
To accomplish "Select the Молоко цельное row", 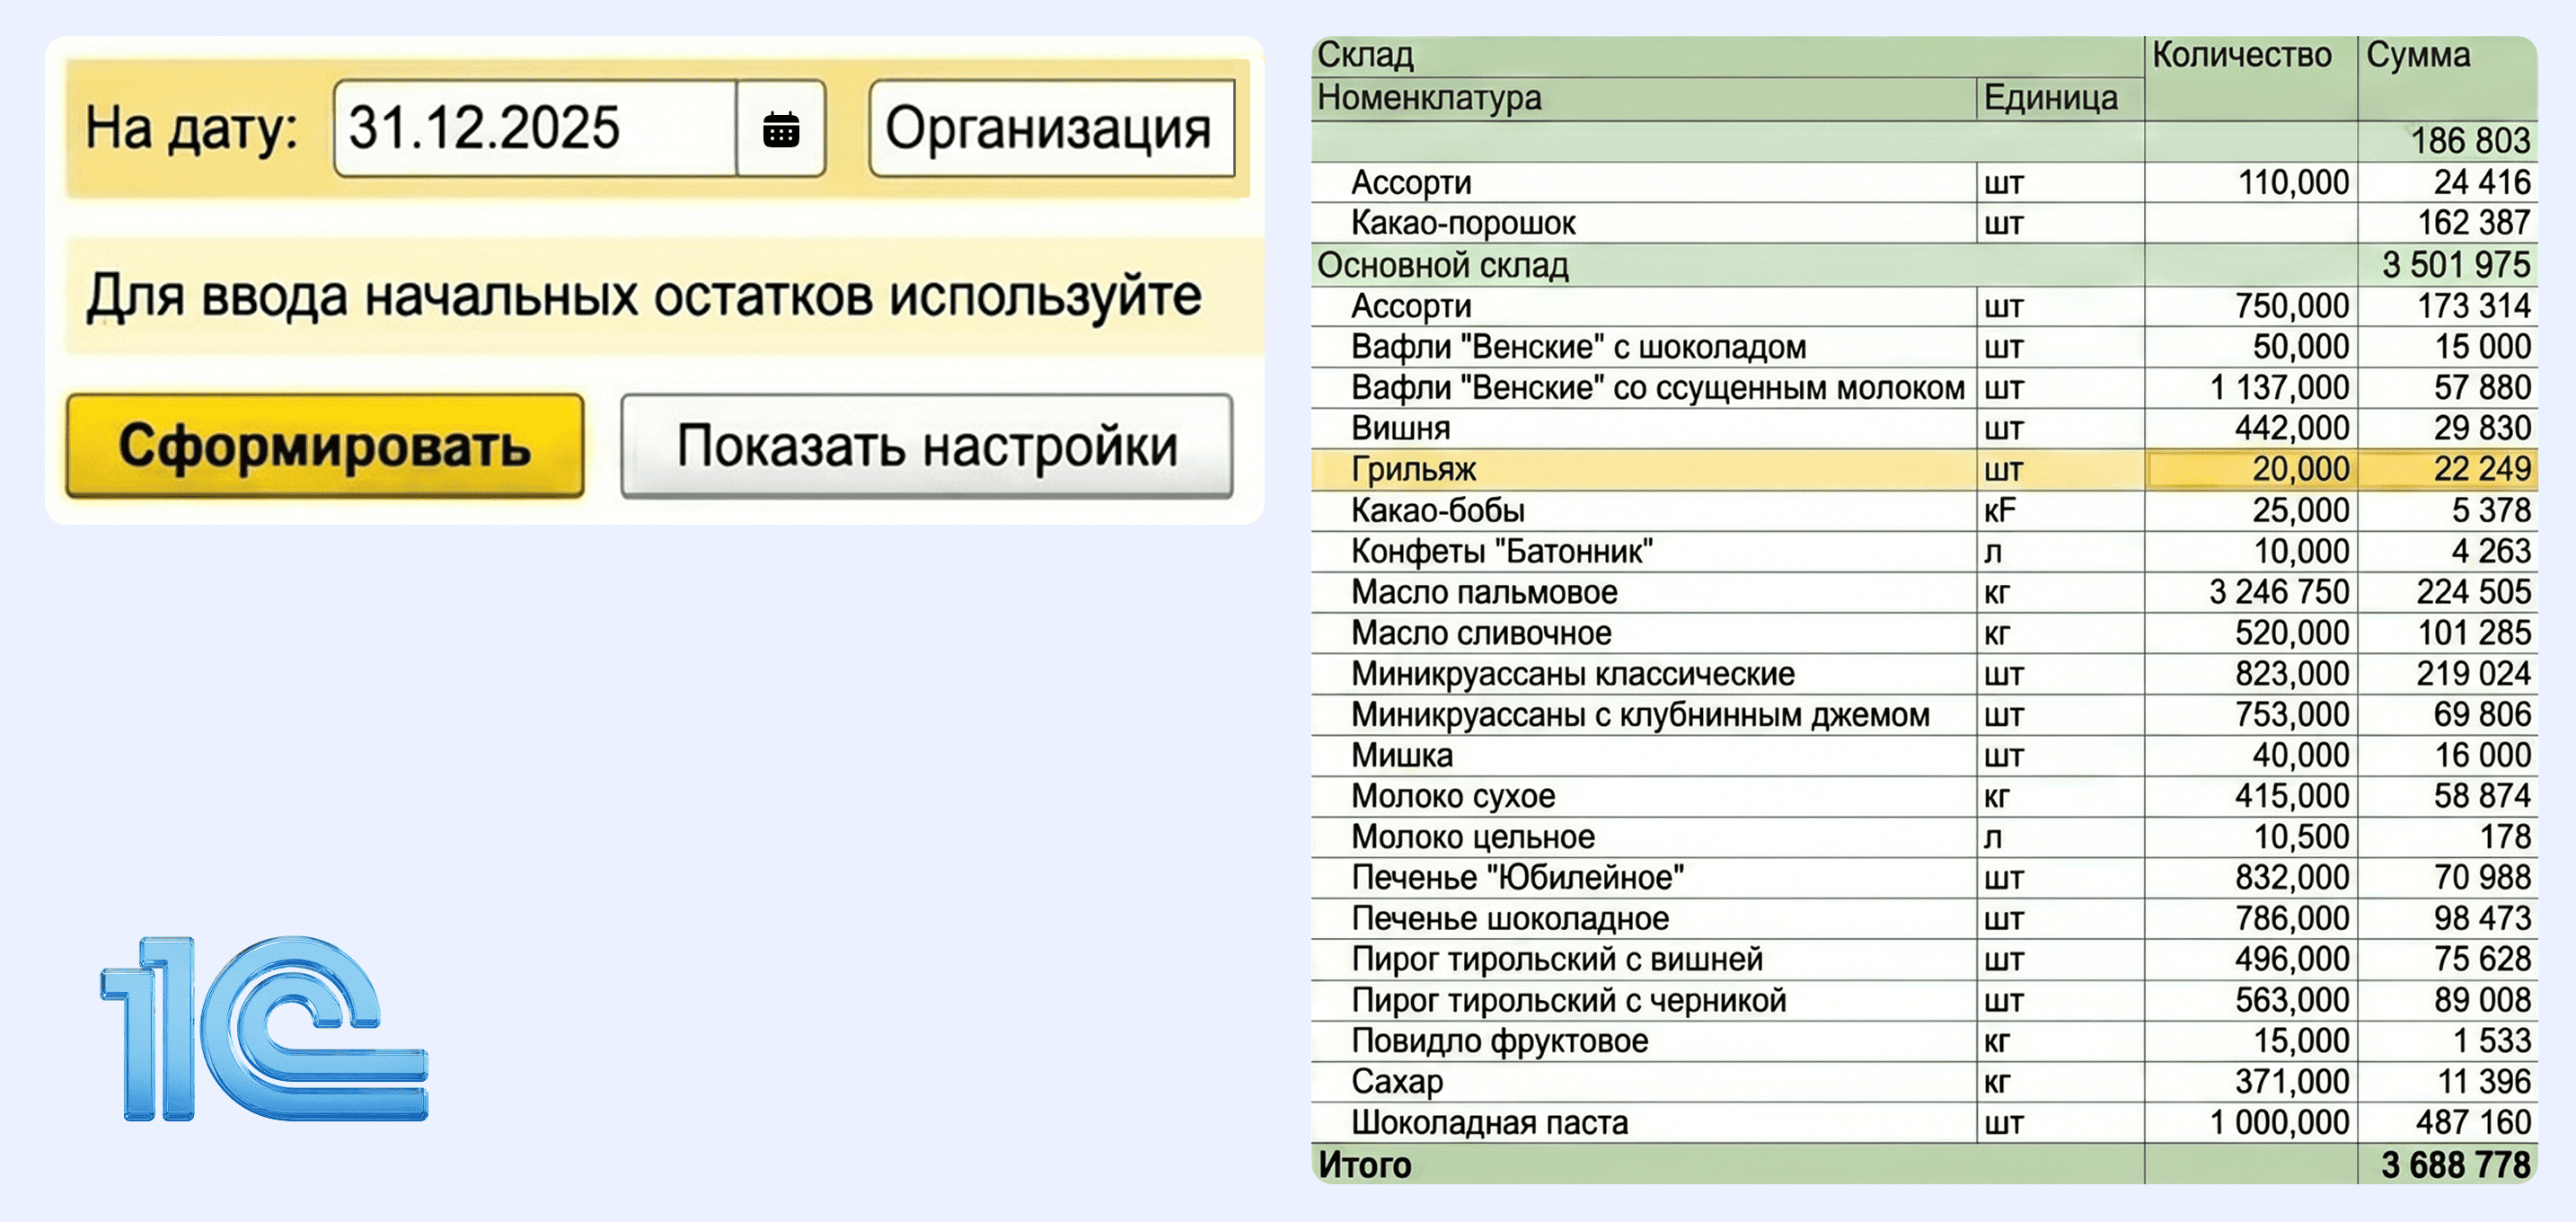I will 1923,838.
